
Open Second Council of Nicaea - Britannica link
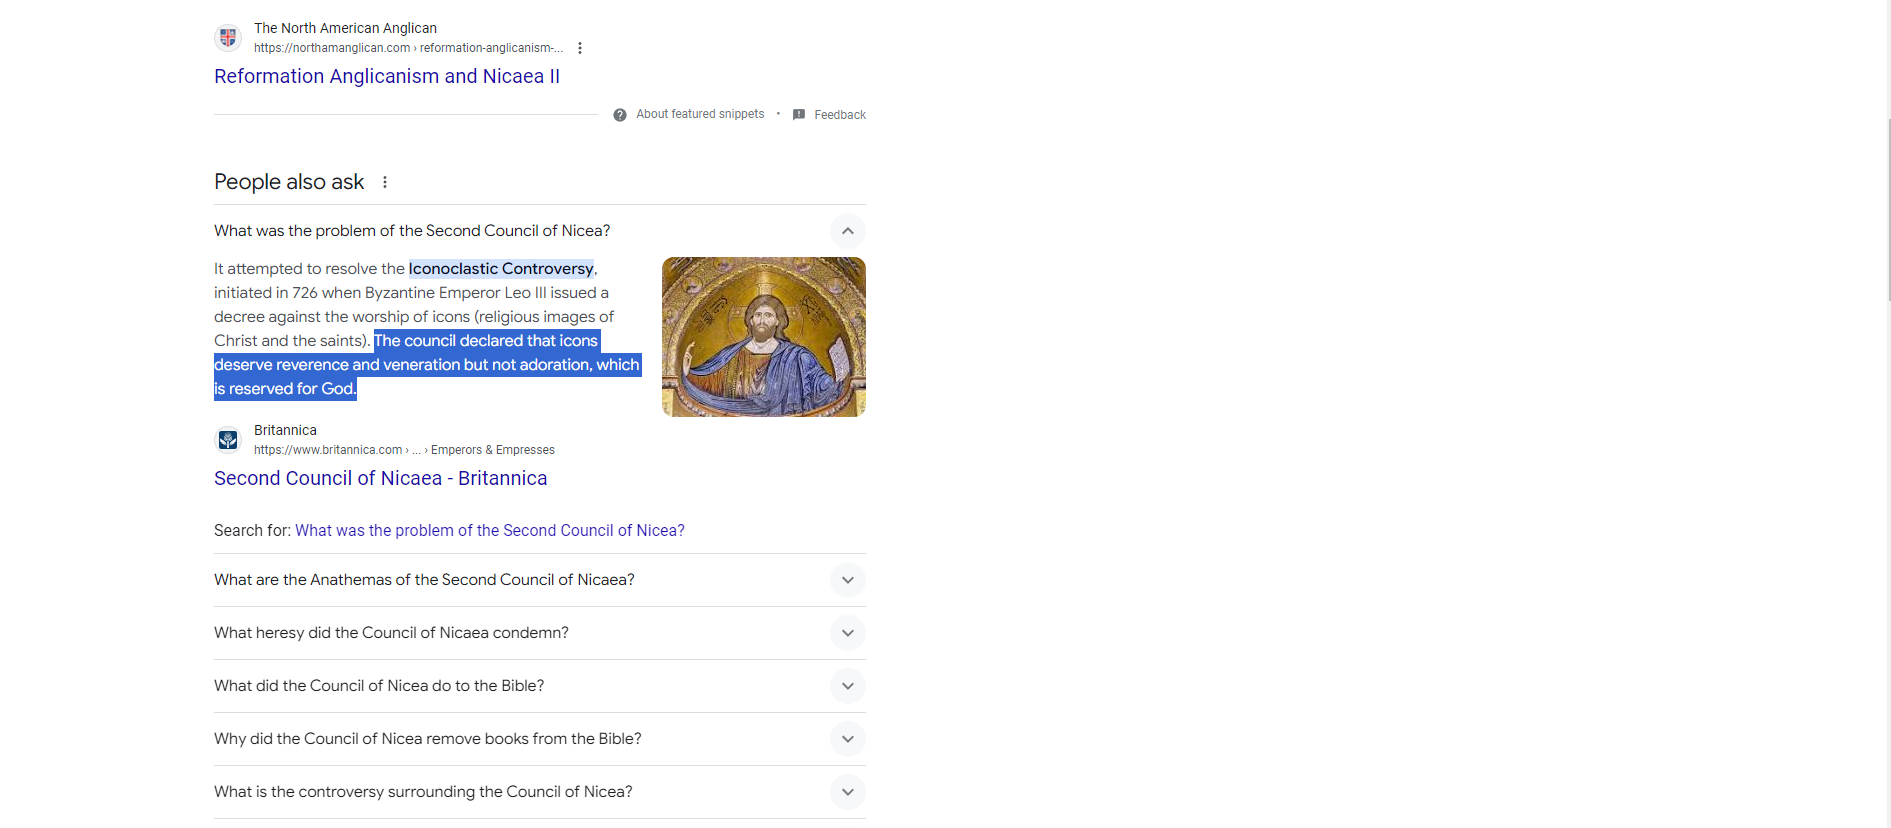(x=380, y=479)
